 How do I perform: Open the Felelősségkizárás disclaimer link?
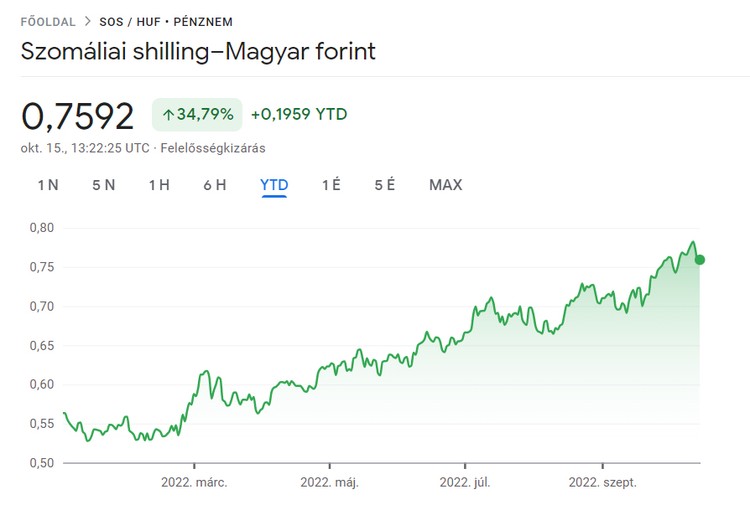tap(220, 148)
